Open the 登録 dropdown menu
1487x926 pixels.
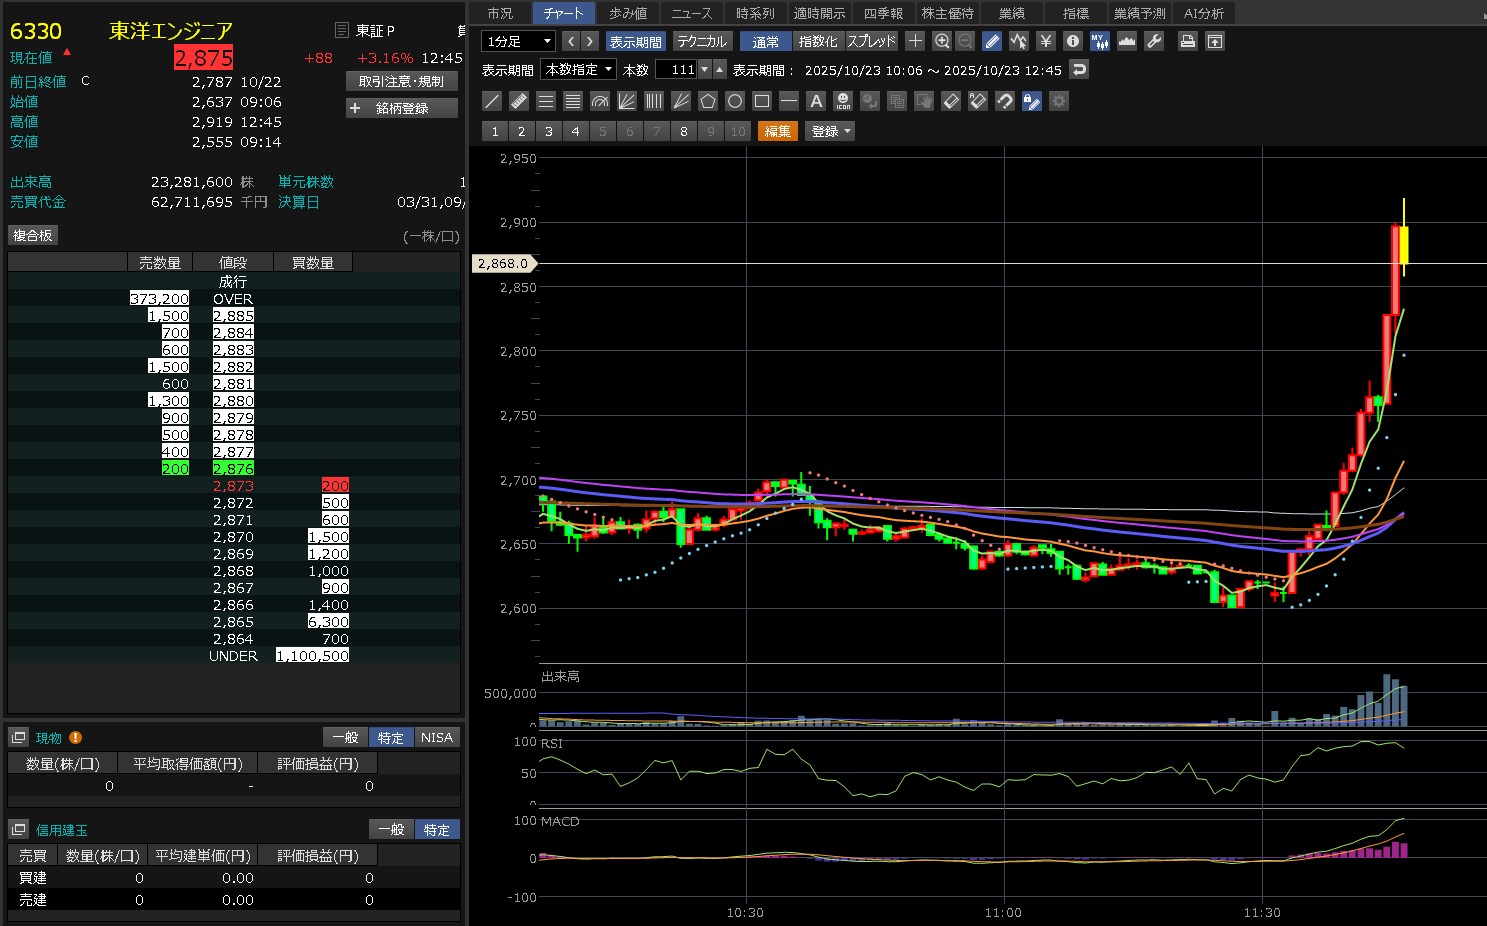830,131
